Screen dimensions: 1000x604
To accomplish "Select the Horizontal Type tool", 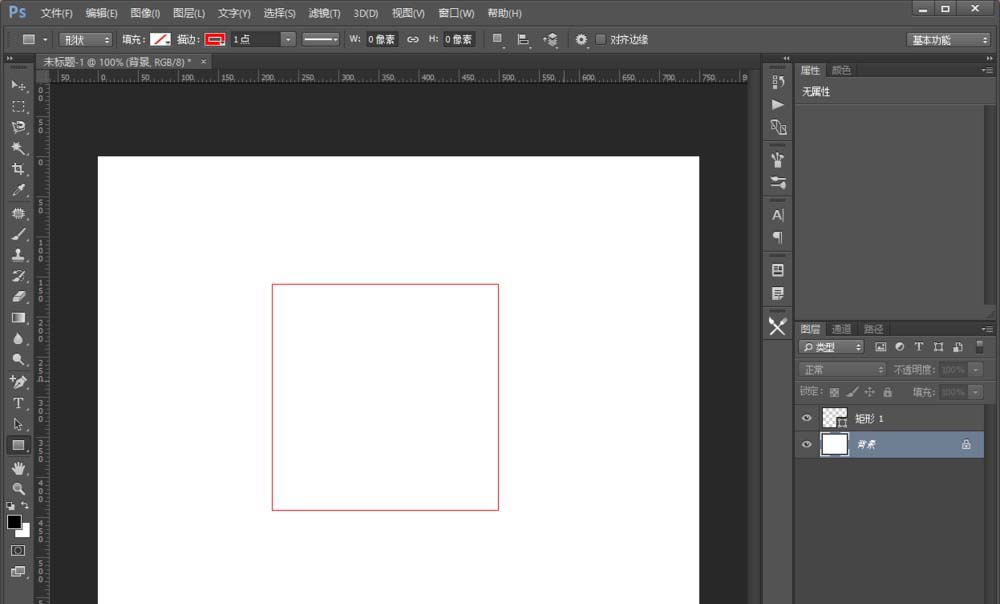I will (18, 400).
